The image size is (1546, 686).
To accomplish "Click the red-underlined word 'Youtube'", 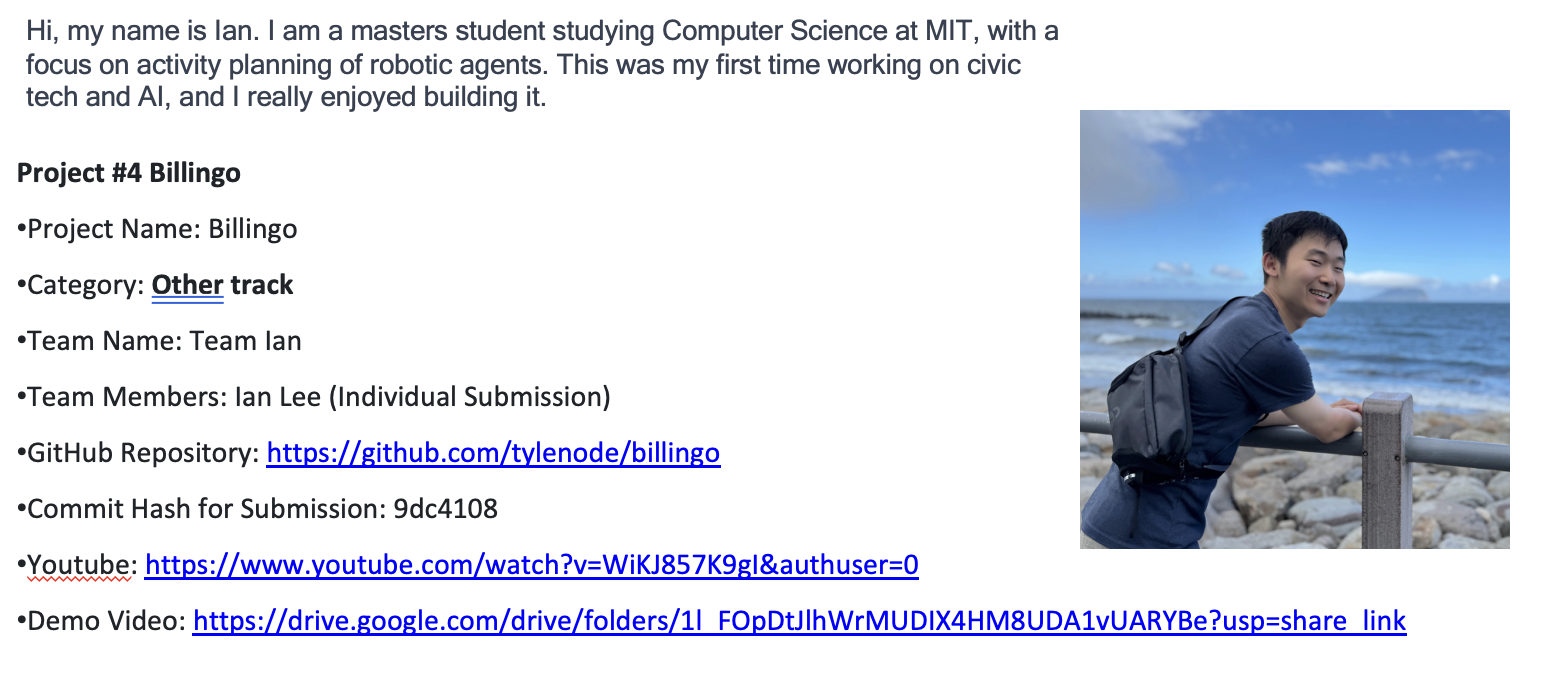I will 84,565.
